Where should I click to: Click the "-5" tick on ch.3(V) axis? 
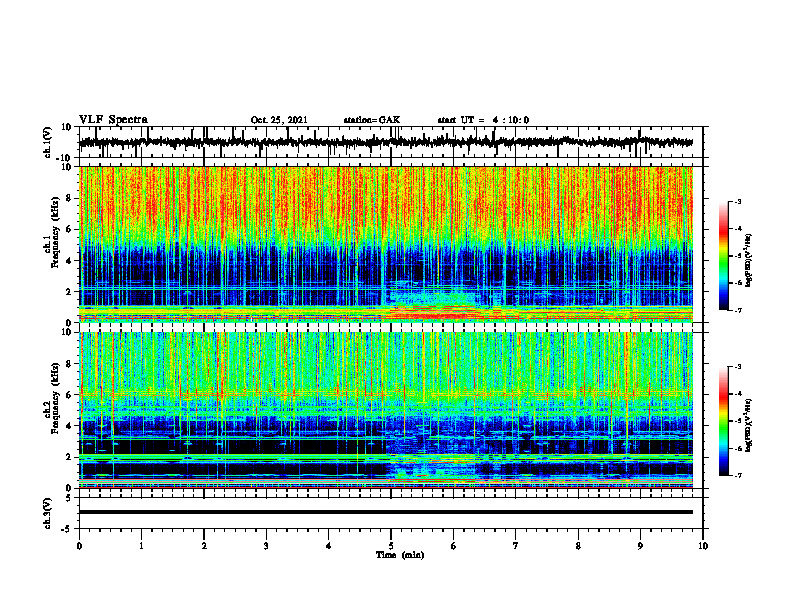[68, 528]
